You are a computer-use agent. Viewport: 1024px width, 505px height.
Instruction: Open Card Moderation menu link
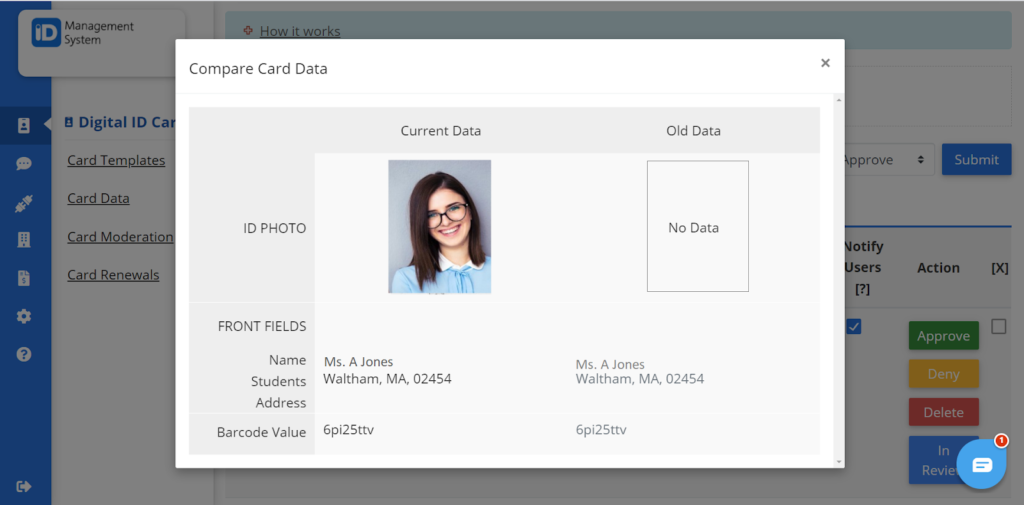click(120, 236)
